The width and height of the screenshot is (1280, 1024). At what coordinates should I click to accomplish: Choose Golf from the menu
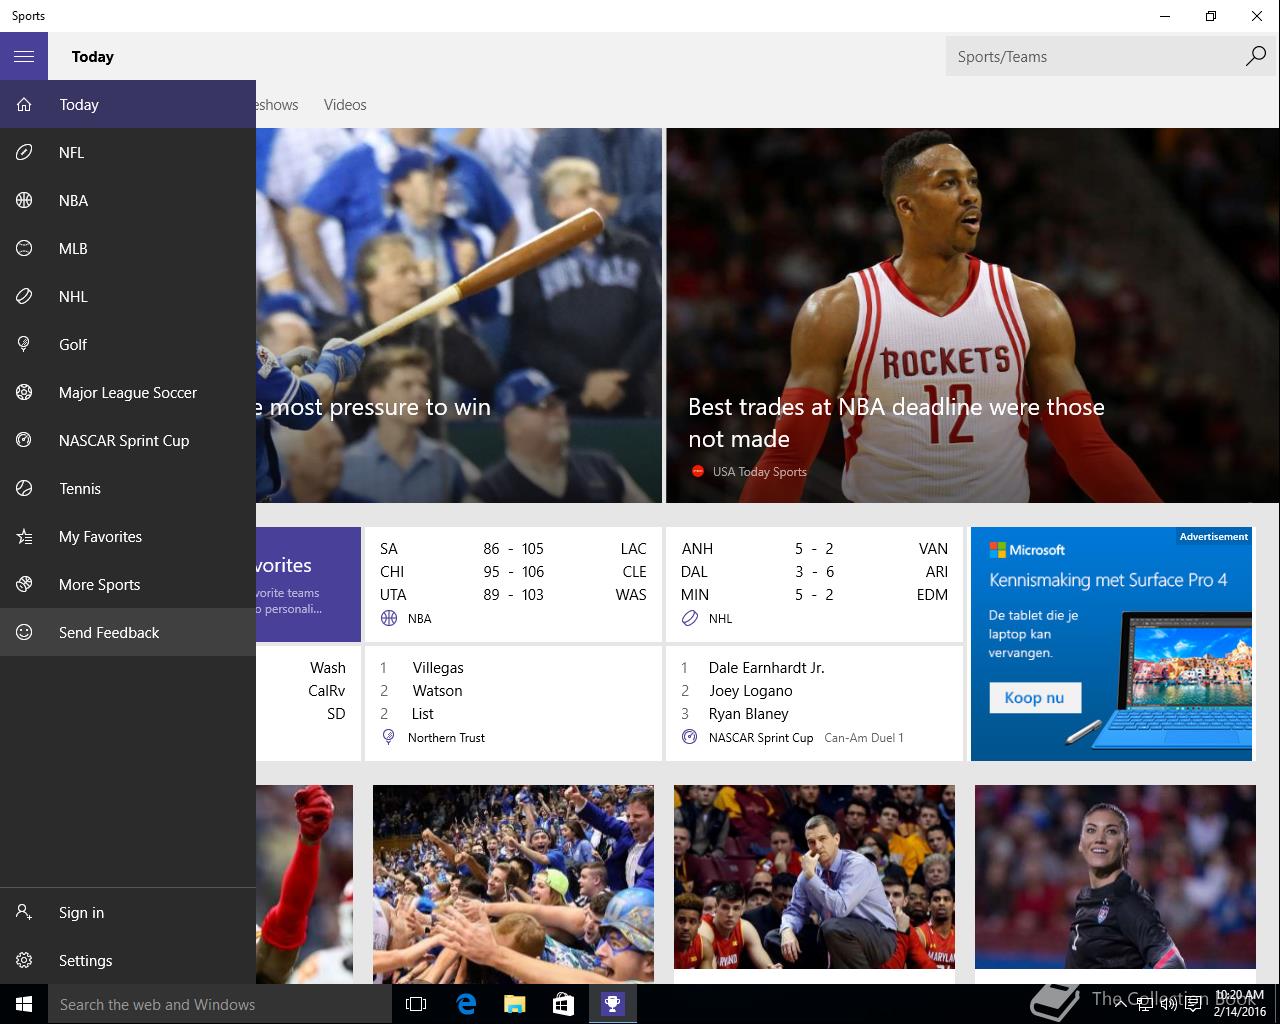coord(128,344)
